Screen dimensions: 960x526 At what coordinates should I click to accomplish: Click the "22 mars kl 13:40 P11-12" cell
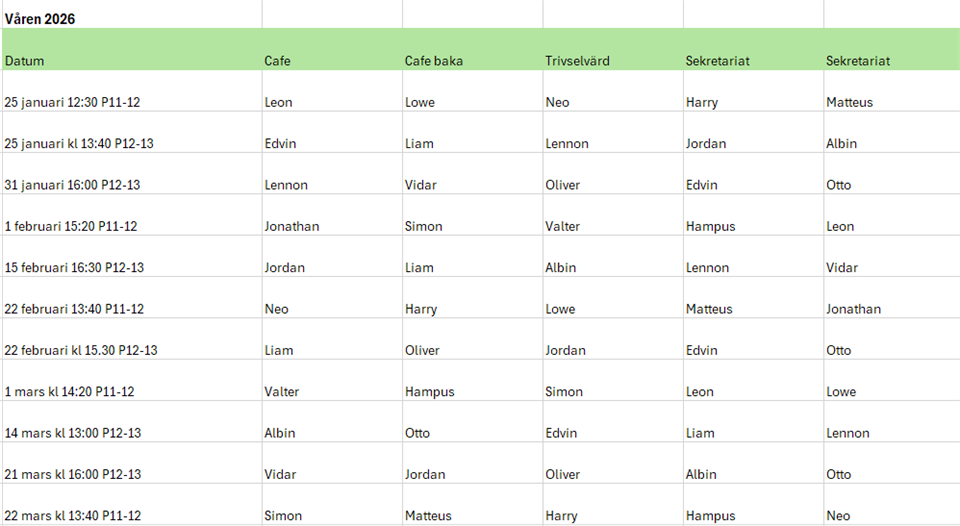tap(72, 516)
